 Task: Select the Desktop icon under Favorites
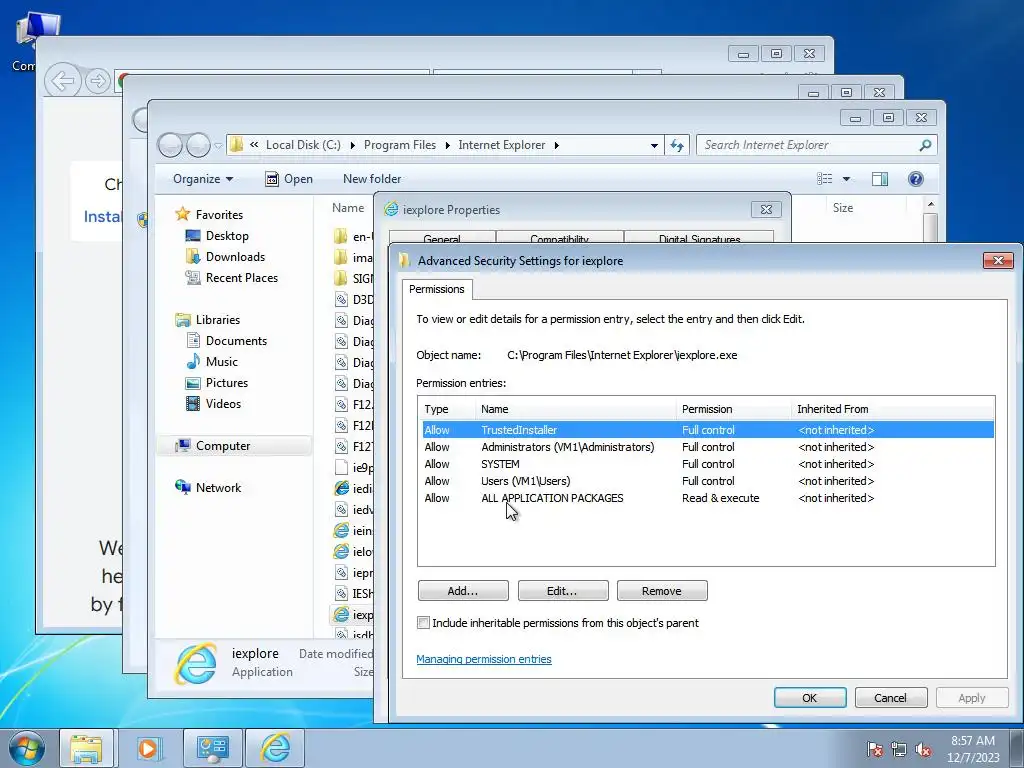(193, 236)
